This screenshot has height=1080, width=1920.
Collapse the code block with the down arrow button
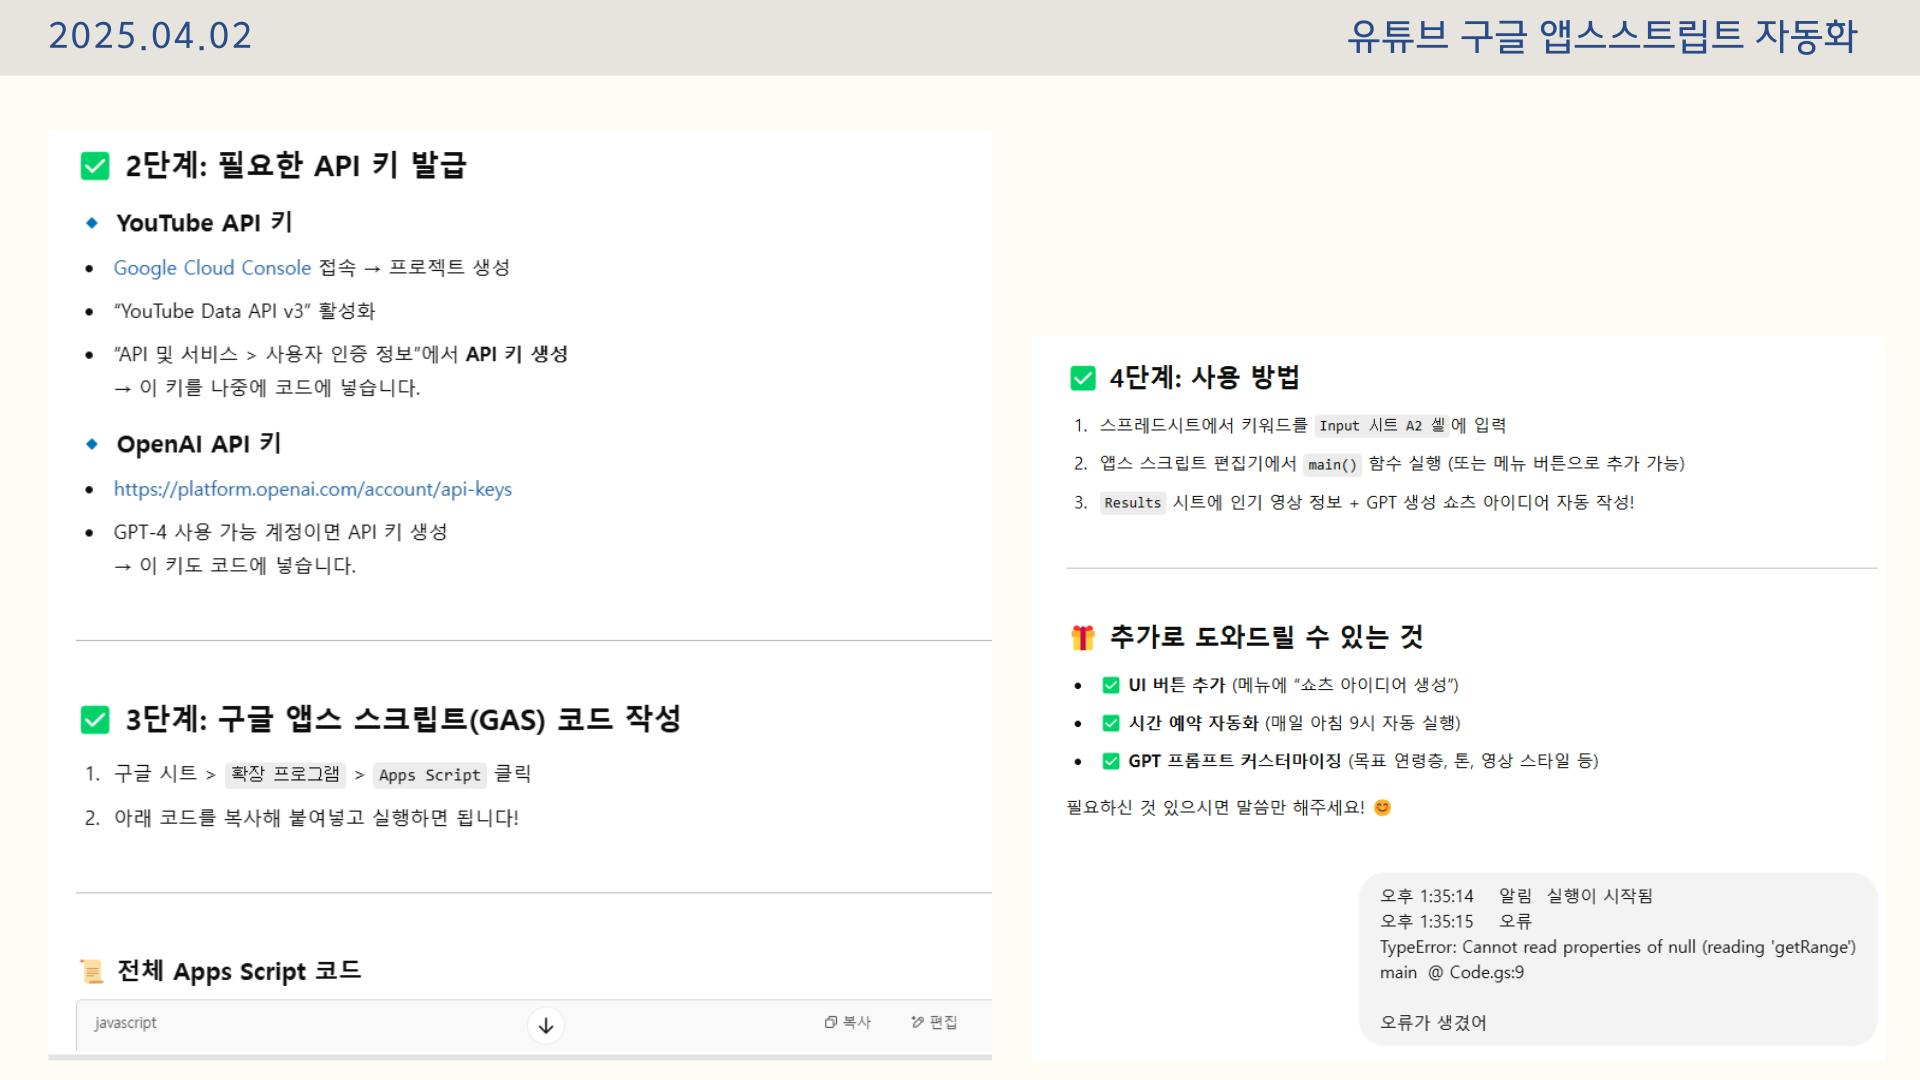tap(545, 1024)
